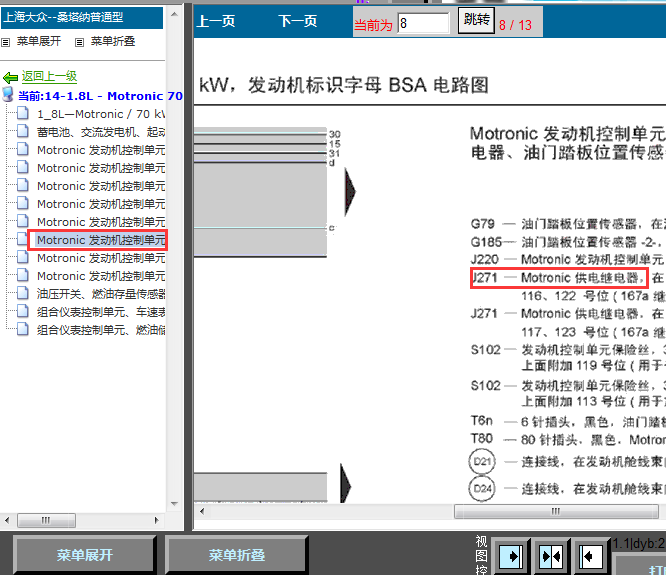Image resolution: width=666 pixels, height=575 pixels.
Task: Click the page number input field
Action: click(423, 23)
